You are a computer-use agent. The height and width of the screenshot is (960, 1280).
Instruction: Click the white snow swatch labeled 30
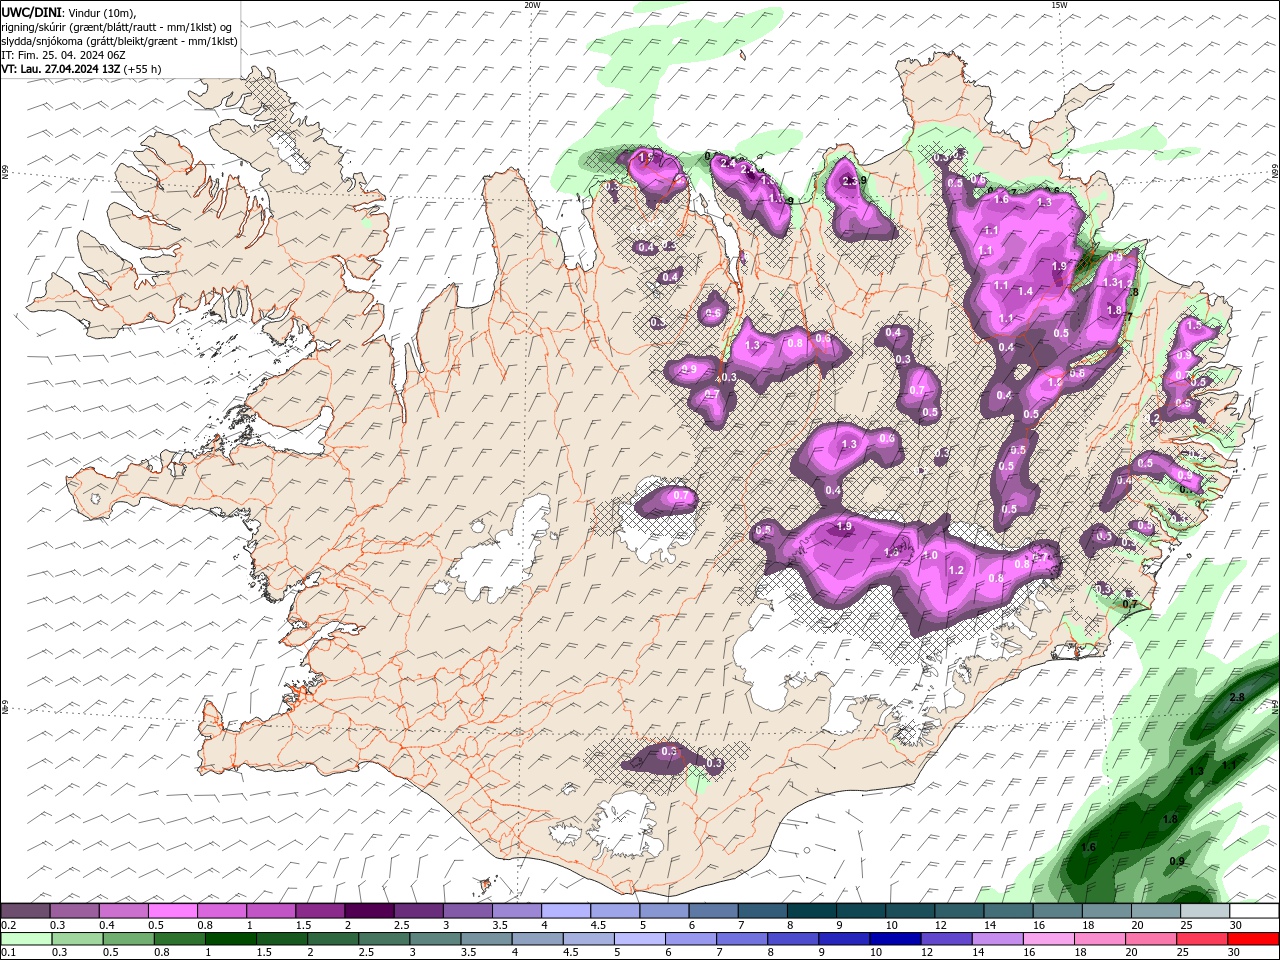pyautogui.click(x=1254, y=911)
